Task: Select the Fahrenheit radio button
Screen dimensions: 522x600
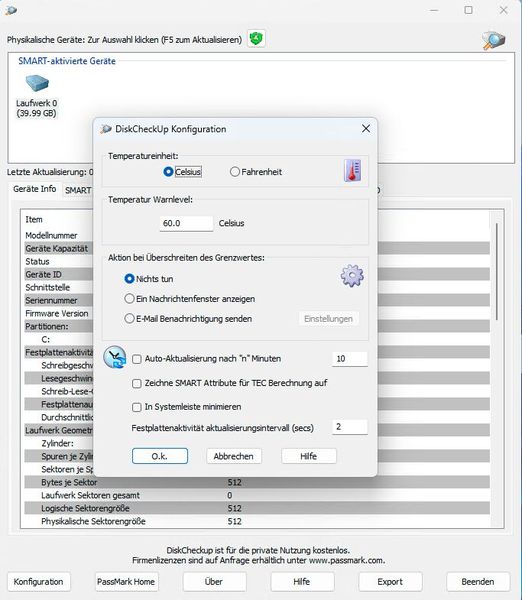Action: click(235, 172)
